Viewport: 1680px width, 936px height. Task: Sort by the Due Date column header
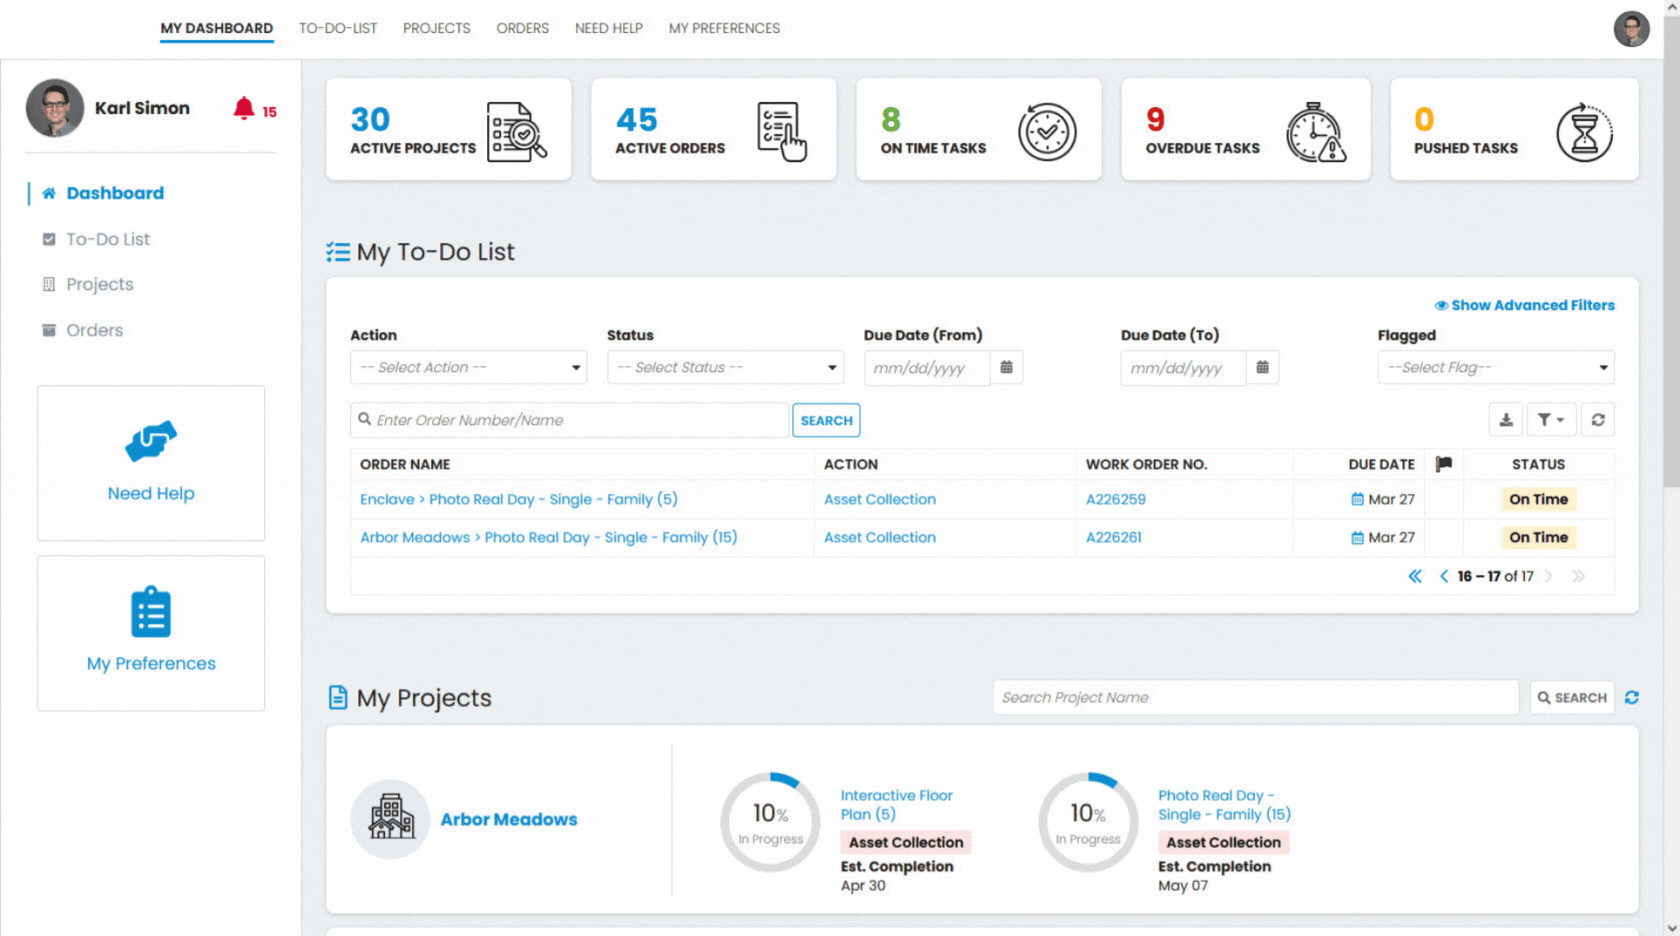(x=1381, y=464)
